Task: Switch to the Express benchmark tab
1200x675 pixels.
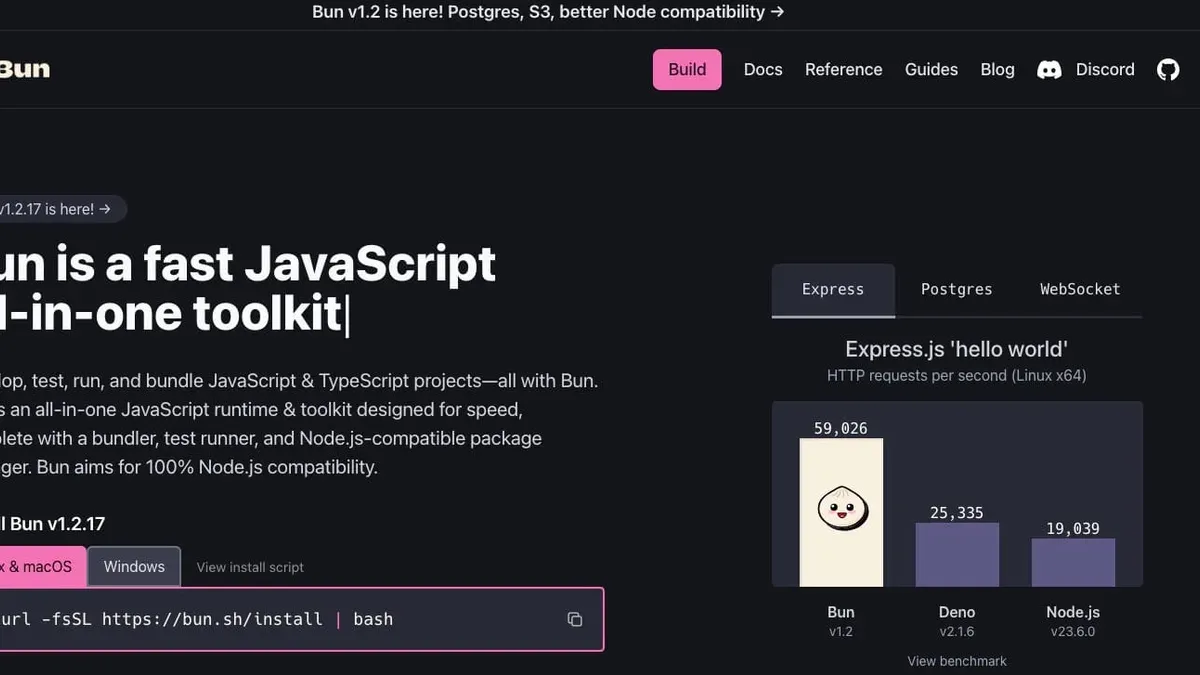Action: [x=833, y=289]
